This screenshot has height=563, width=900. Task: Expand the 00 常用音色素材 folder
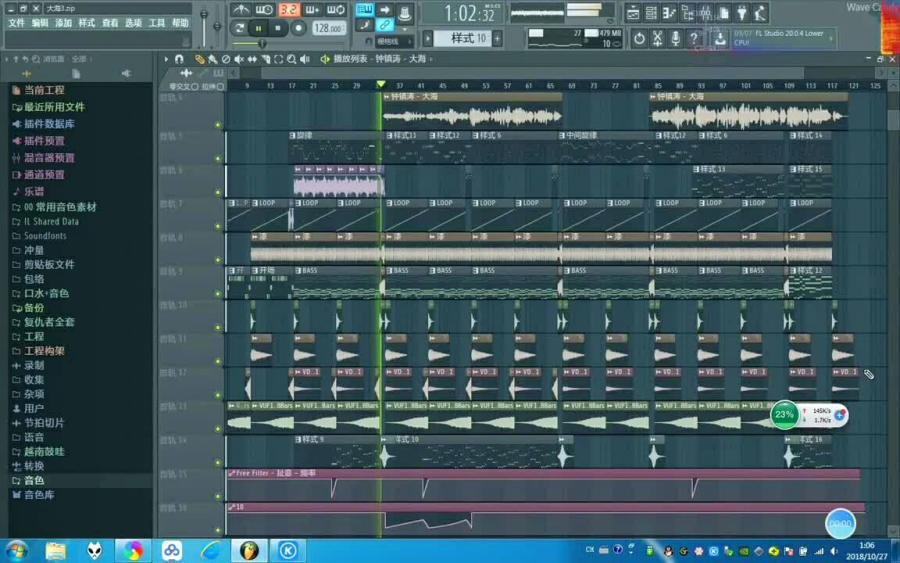click(60, 207)
